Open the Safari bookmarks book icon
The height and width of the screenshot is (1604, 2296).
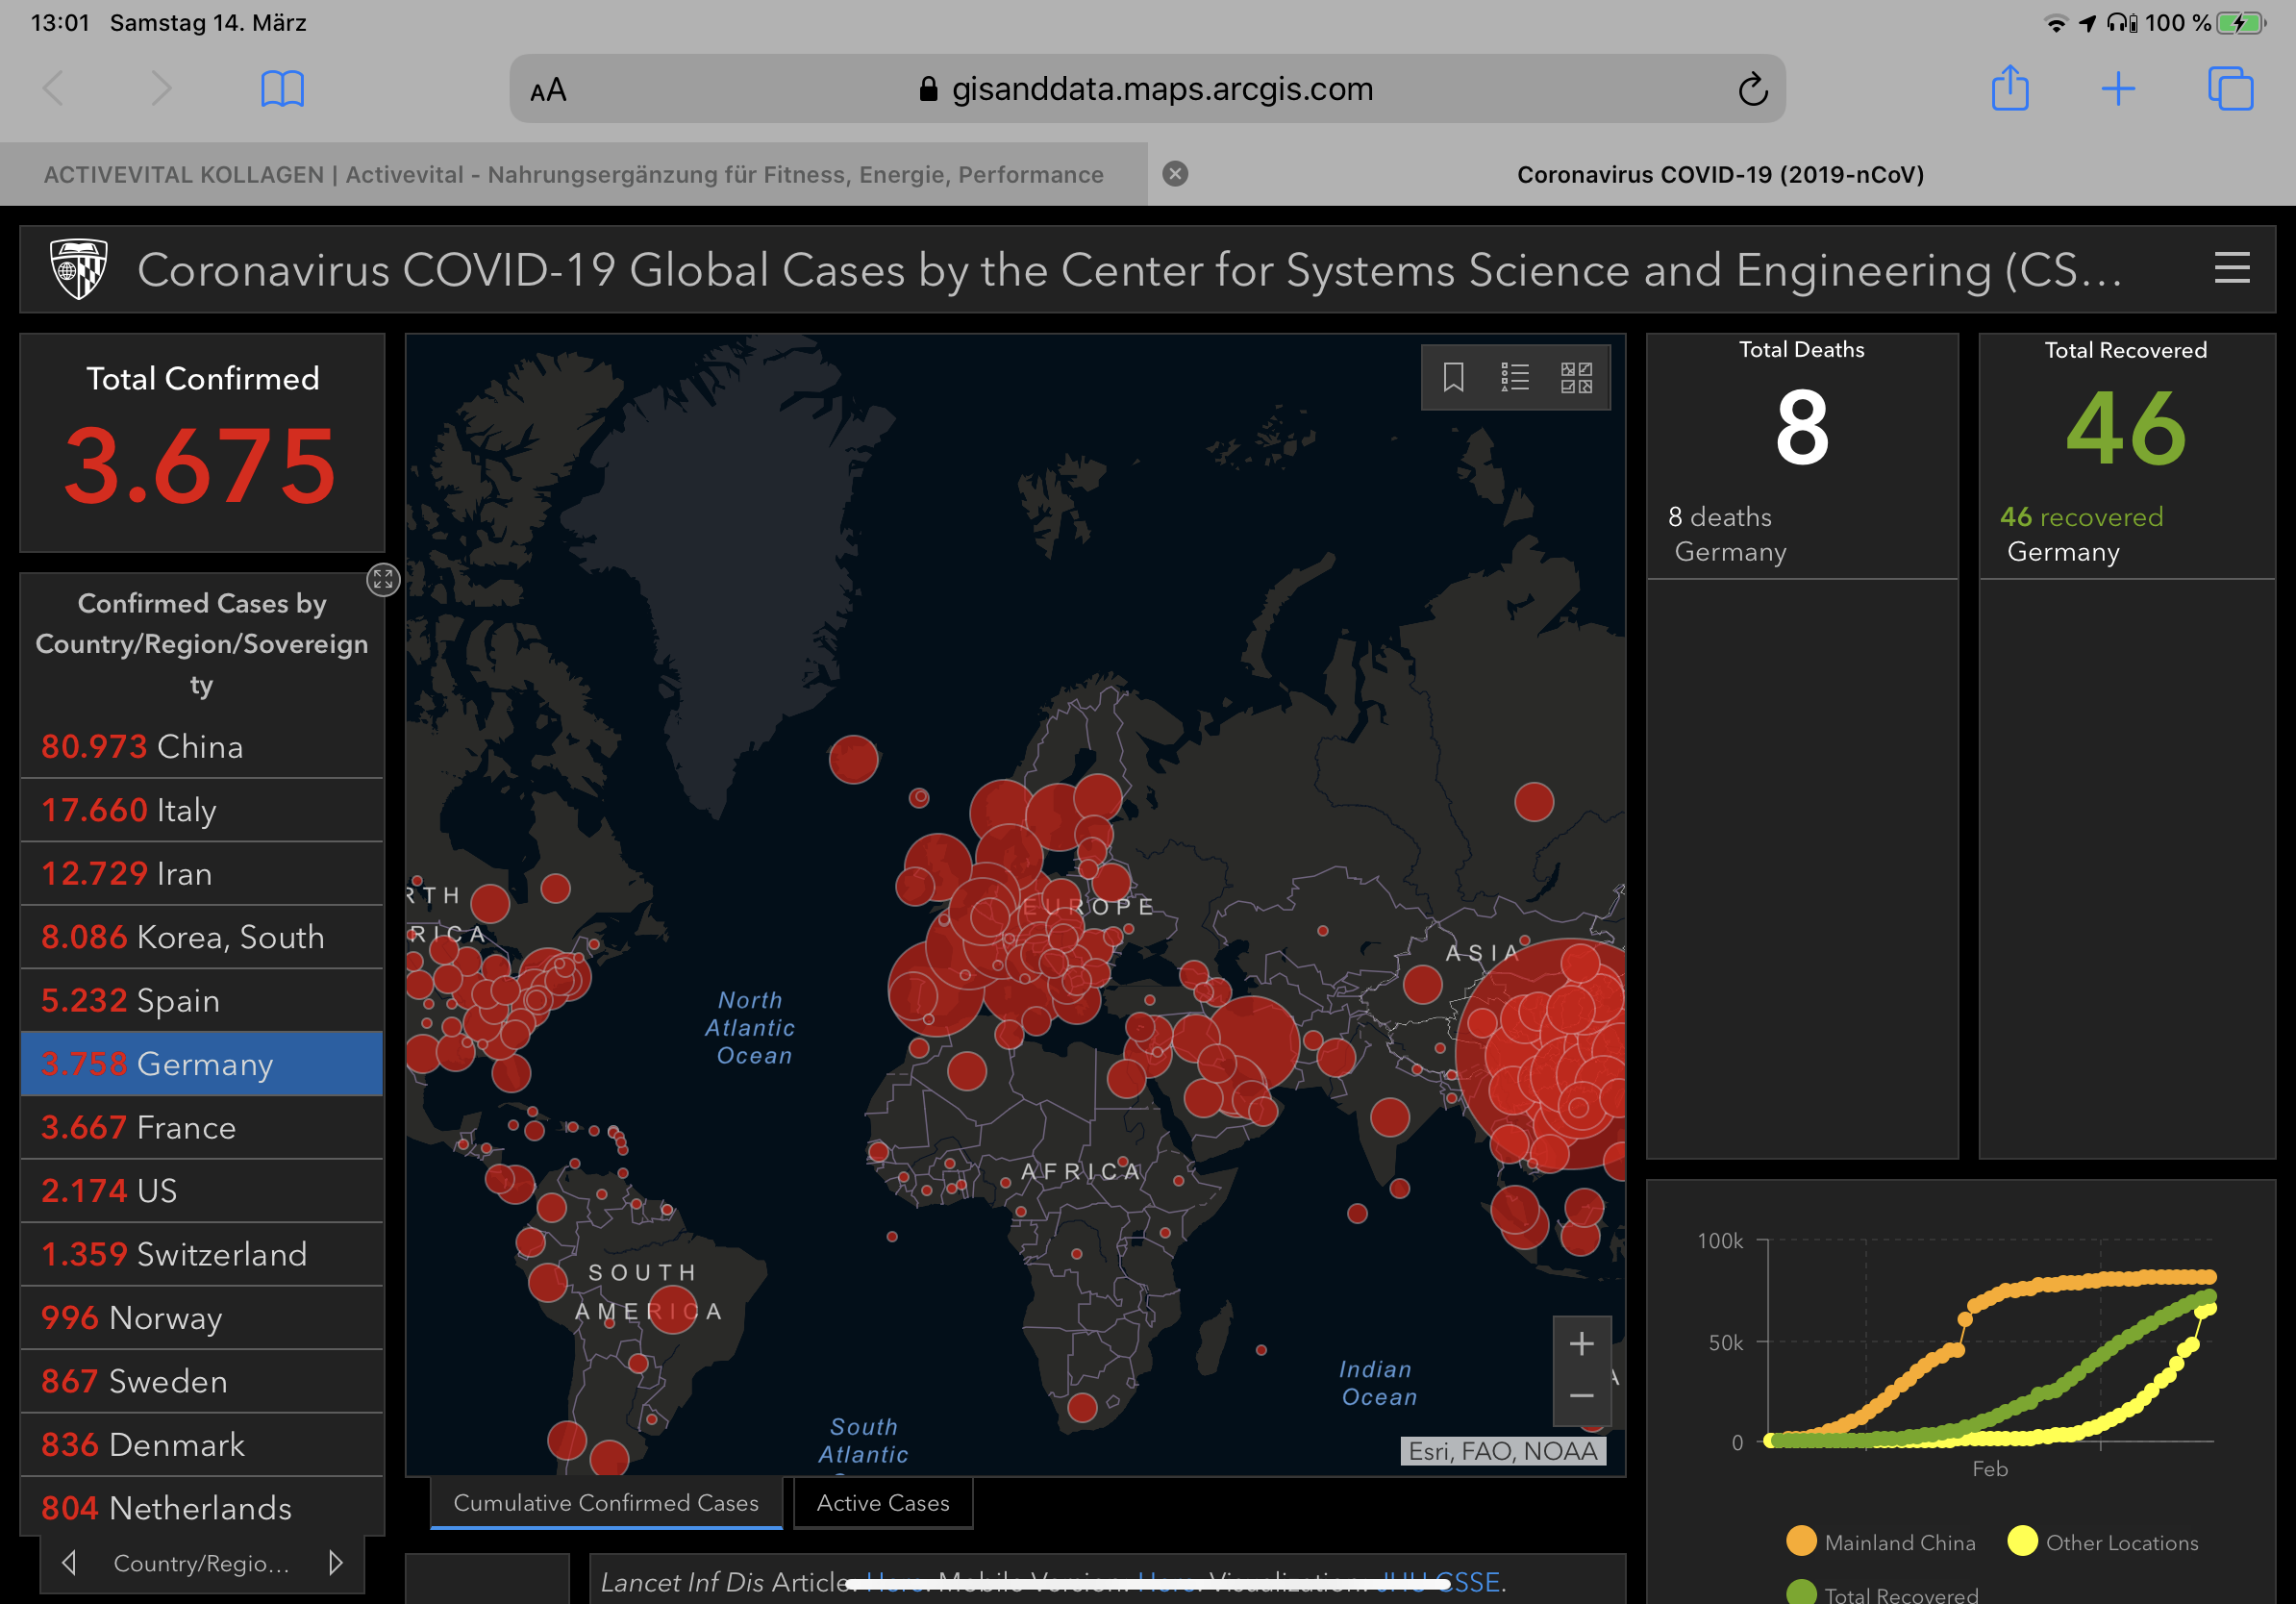tap(282, 89)
